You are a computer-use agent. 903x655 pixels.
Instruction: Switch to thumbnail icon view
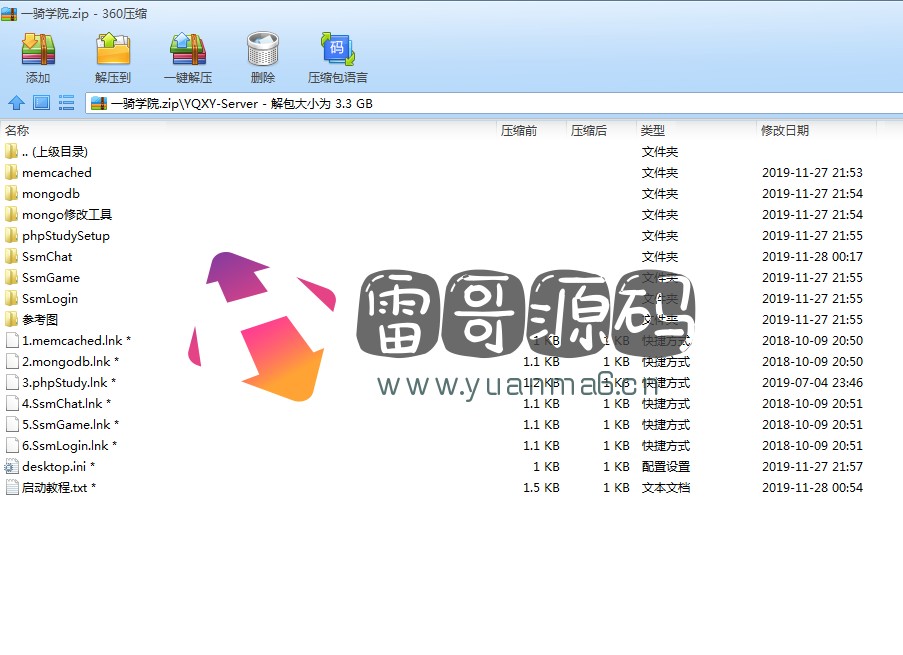[41, 102]
